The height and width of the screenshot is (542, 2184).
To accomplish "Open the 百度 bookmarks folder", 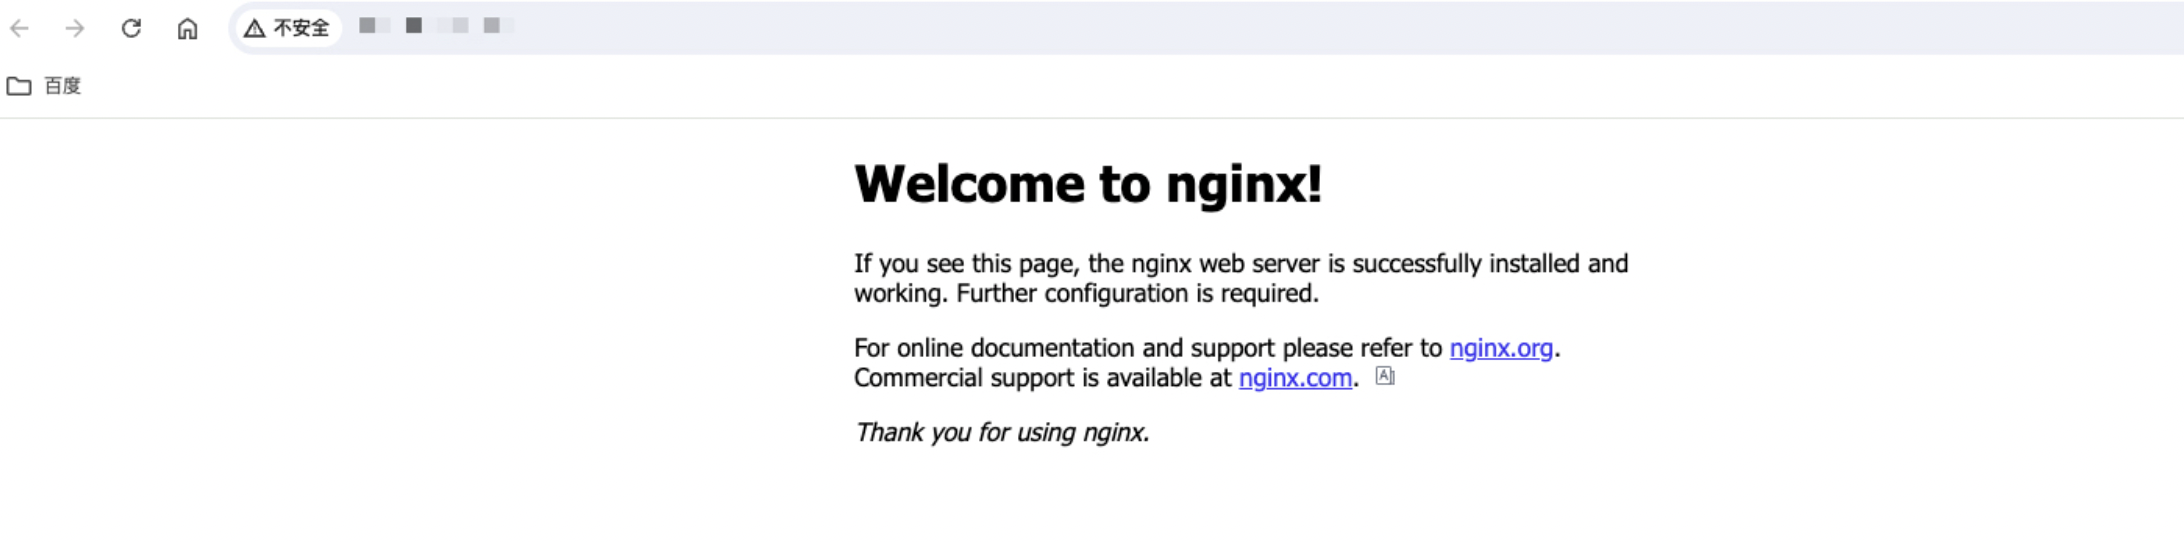I will click(44, 86).
